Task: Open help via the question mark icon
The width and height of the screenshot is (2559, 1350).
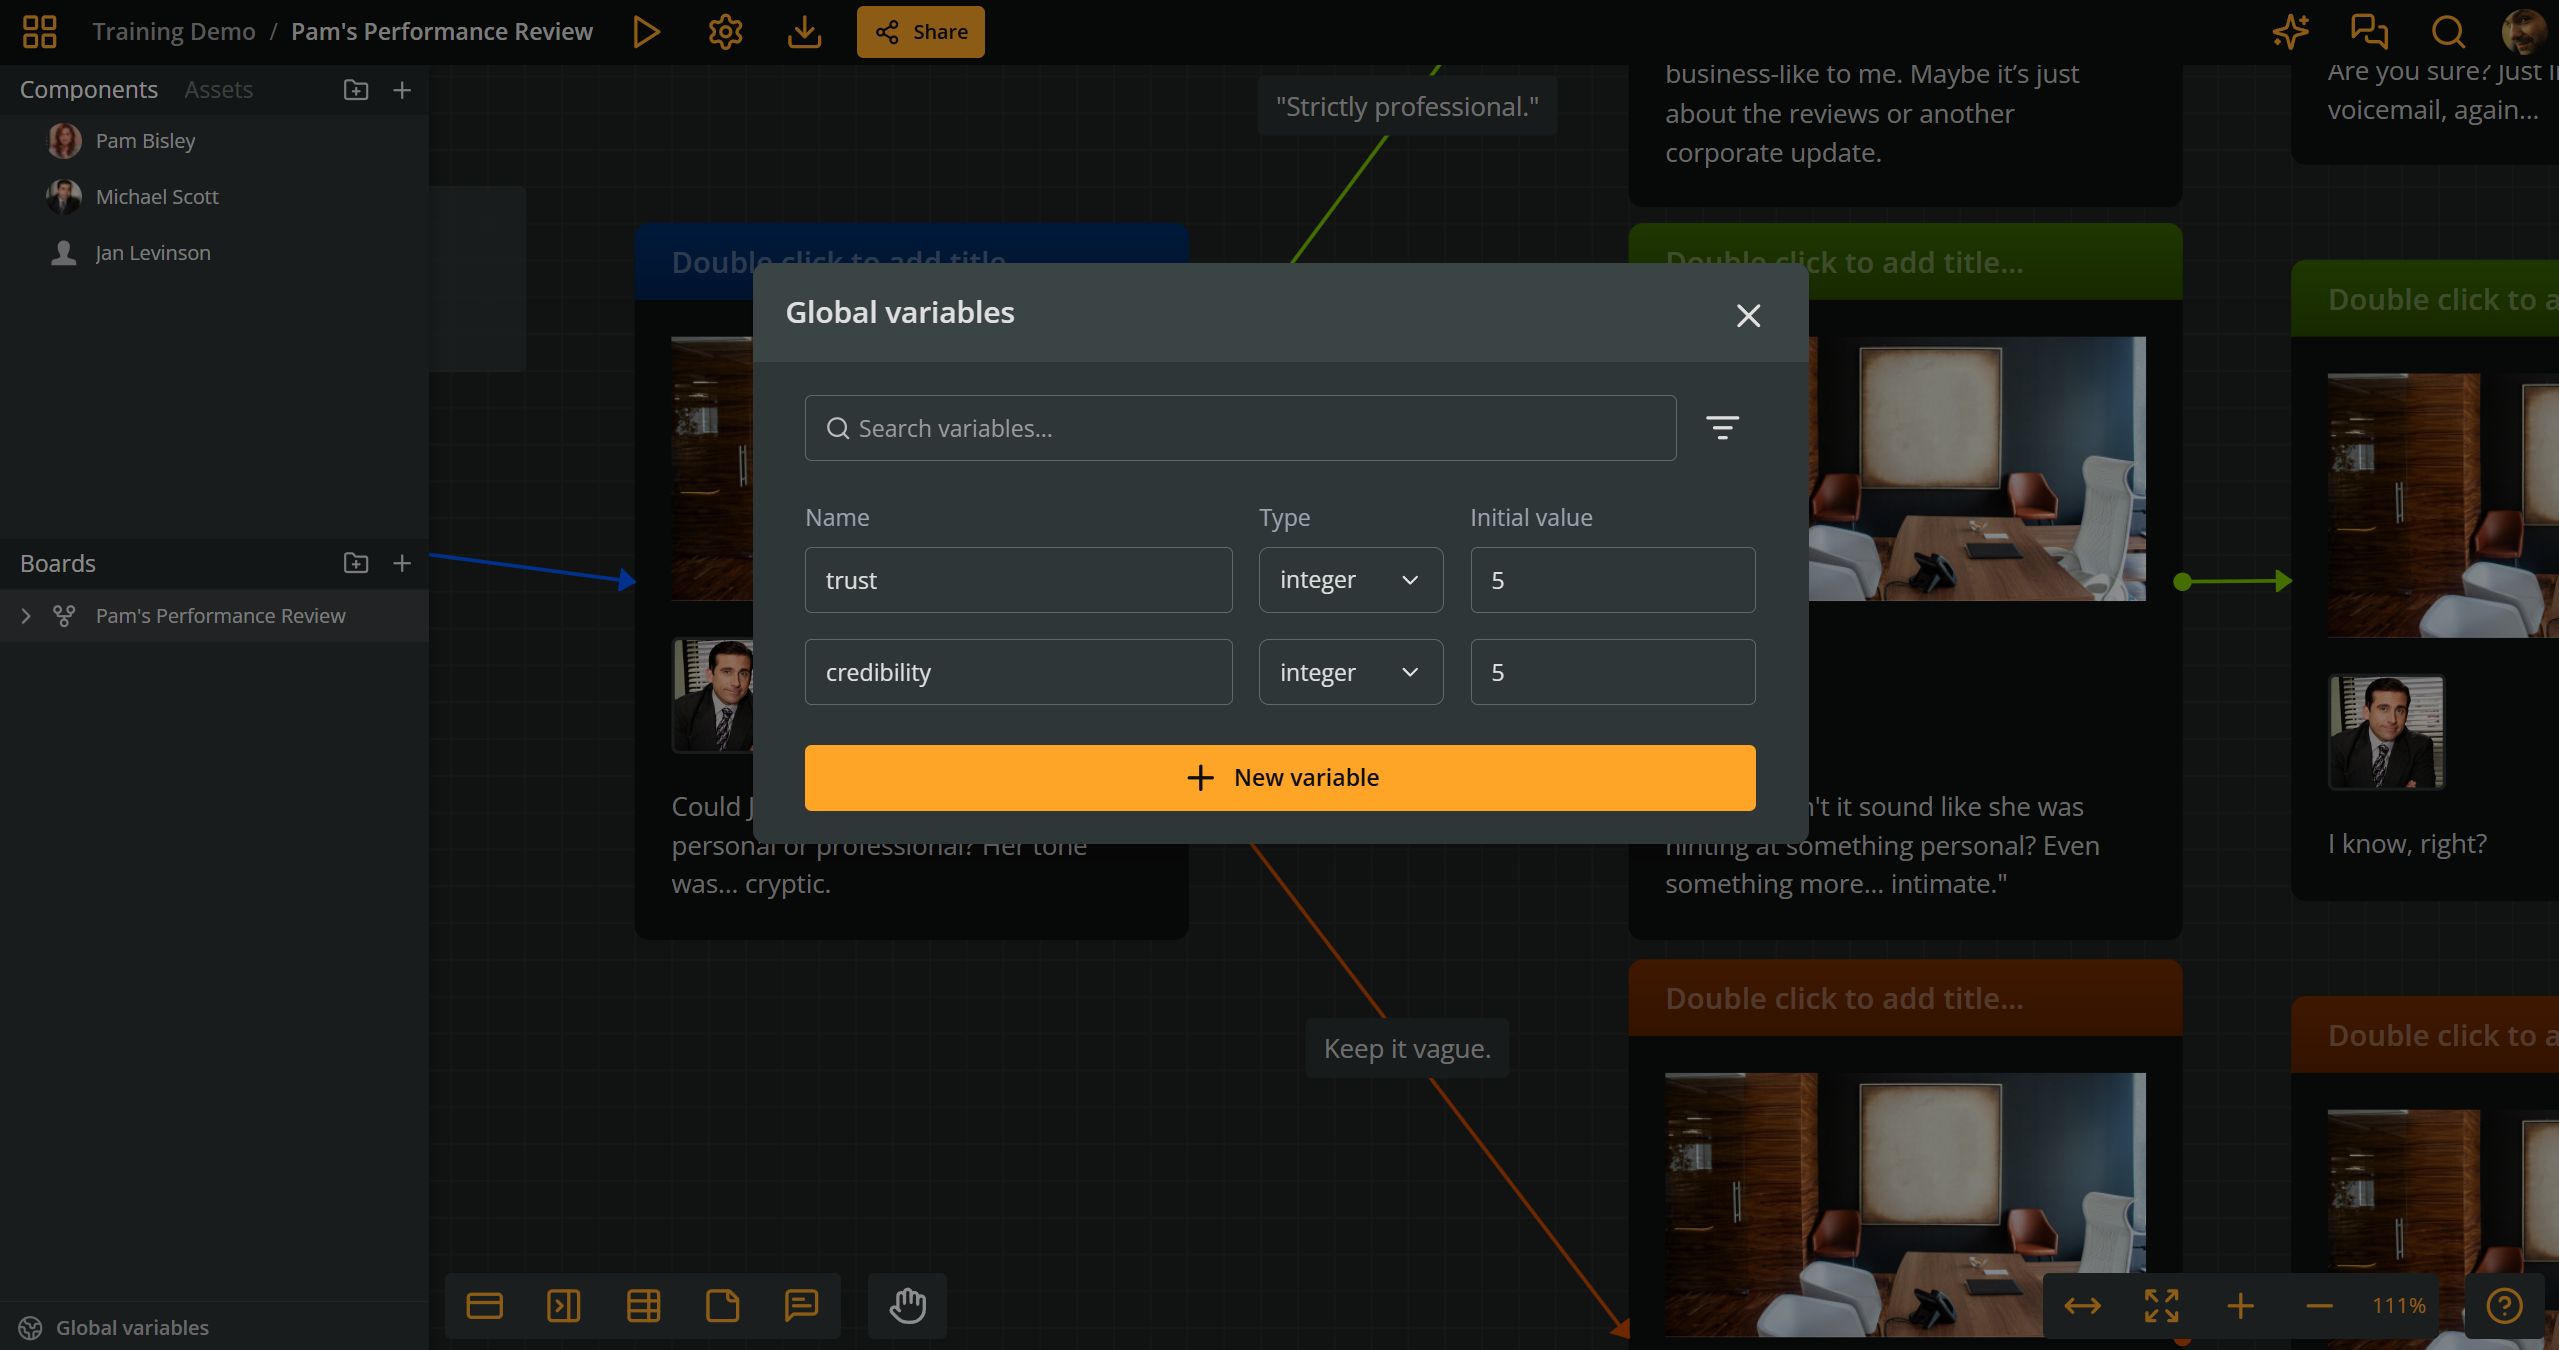Action: coord(2502,1305)
